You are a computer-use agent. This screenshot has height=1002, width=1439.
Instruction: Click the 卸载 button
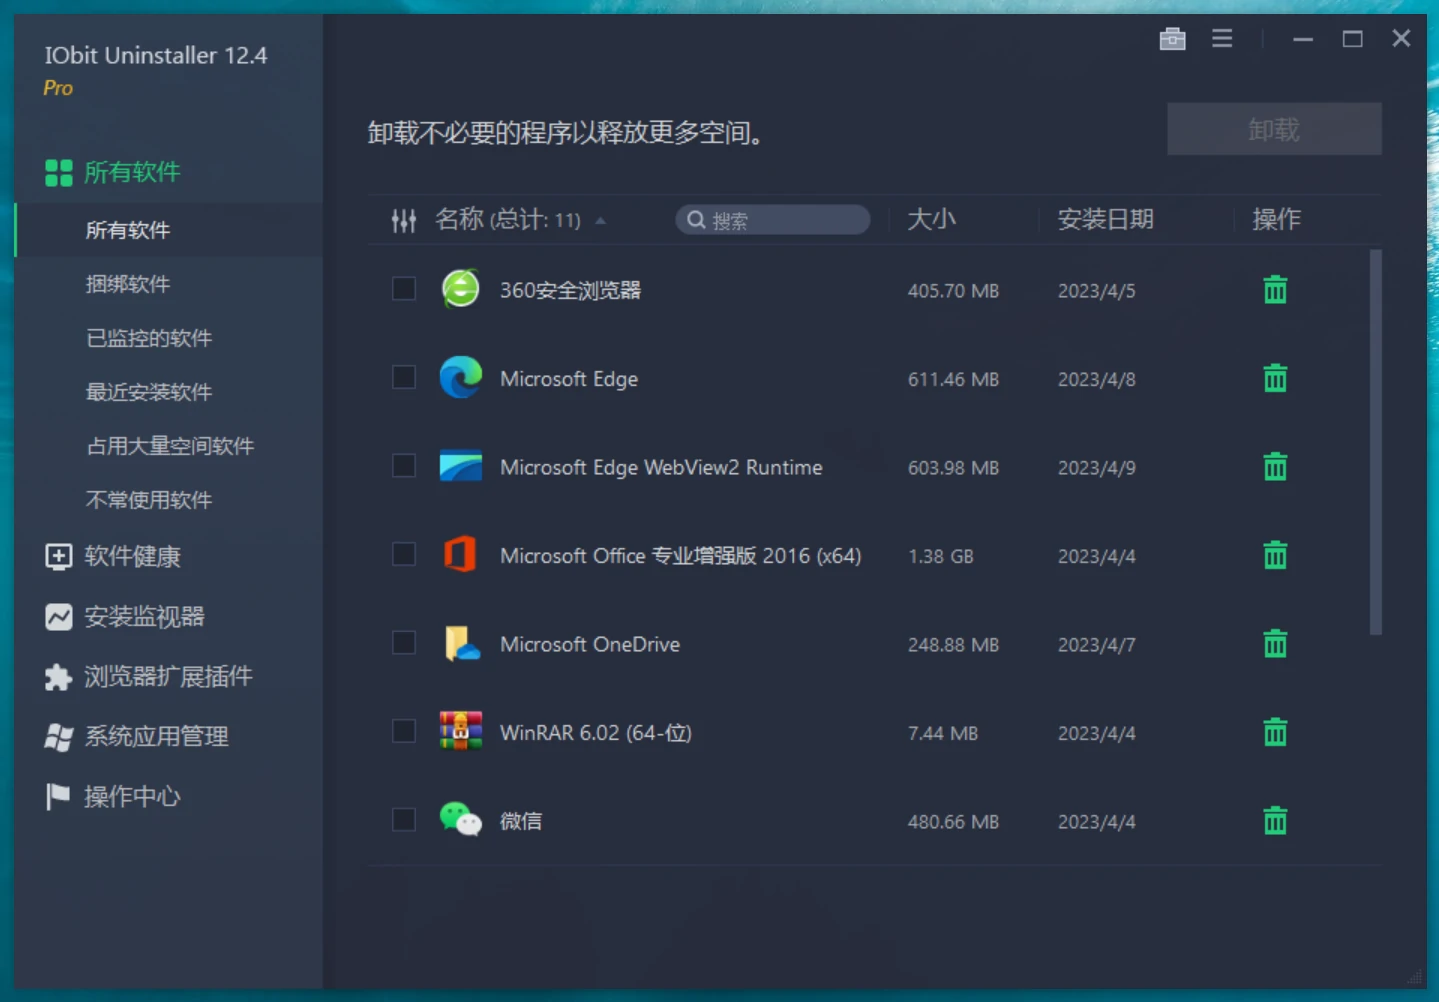pyautogui.click(x=1273, y=130)
